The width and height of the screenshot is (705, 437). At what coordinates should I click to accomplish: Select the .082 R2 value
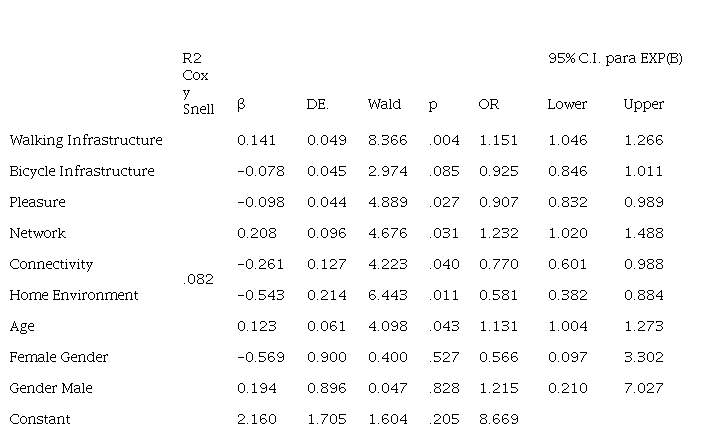tap(199, 280)
